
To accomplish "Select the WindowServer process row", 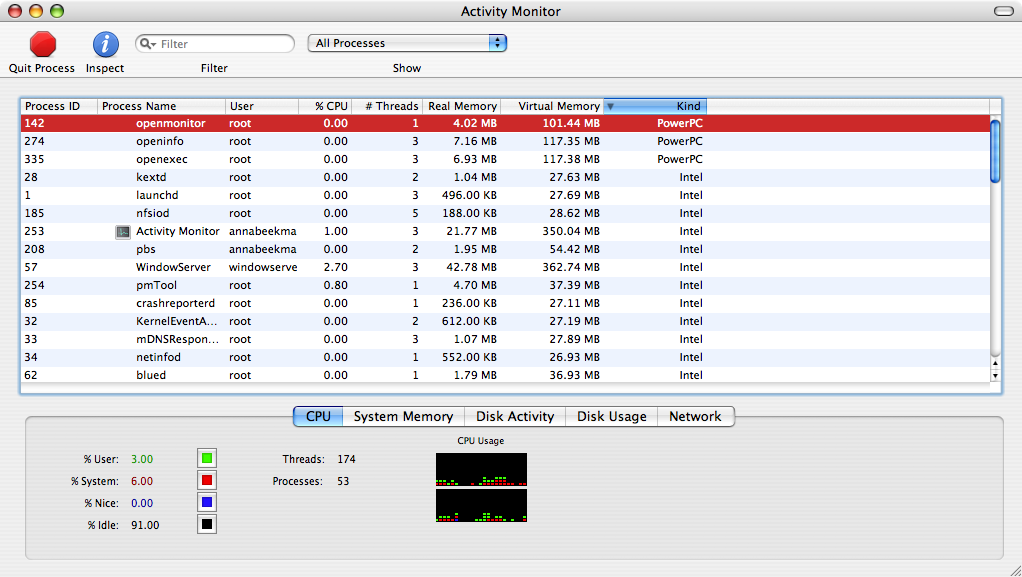I will coord(505,267).
